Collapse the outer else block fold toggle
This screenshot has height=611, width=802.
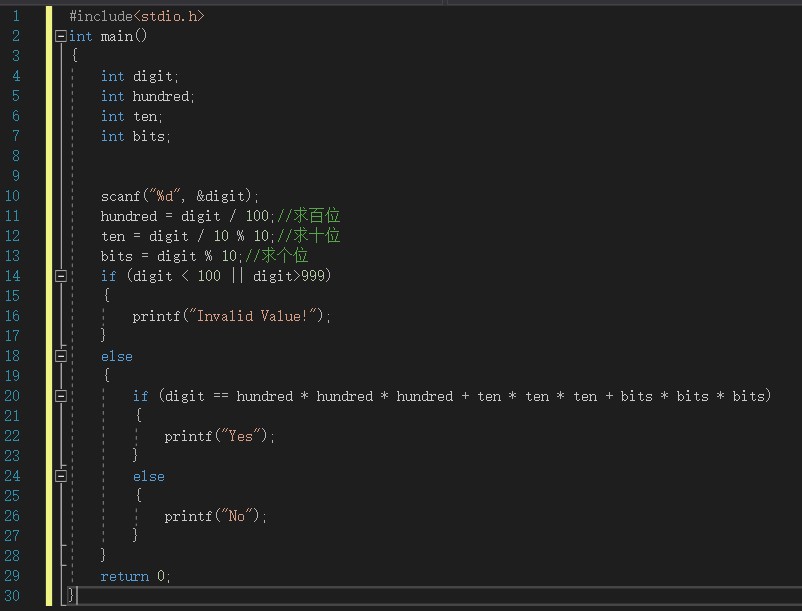click(x=60, y=356)
